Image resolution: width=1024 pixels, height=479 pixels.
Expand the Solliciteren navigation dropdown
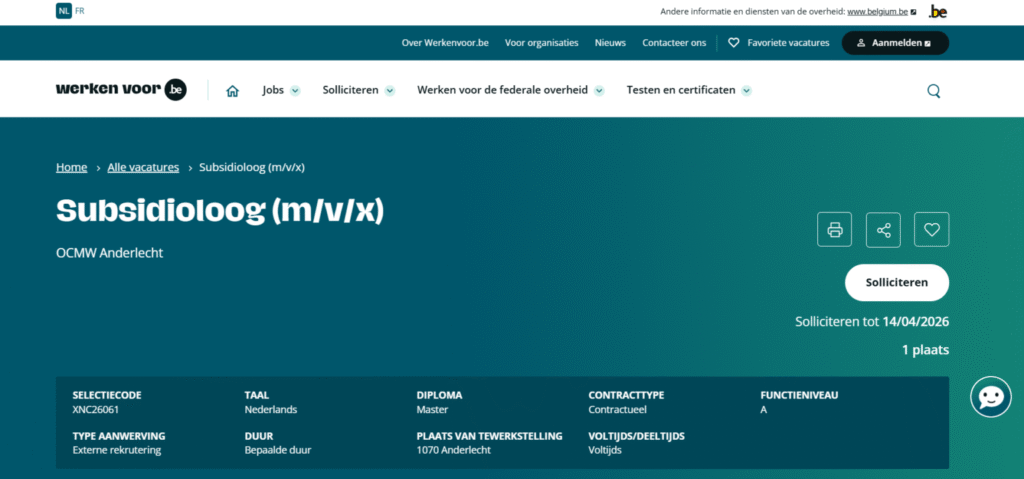pyautogui.click(x=358, y=90)
